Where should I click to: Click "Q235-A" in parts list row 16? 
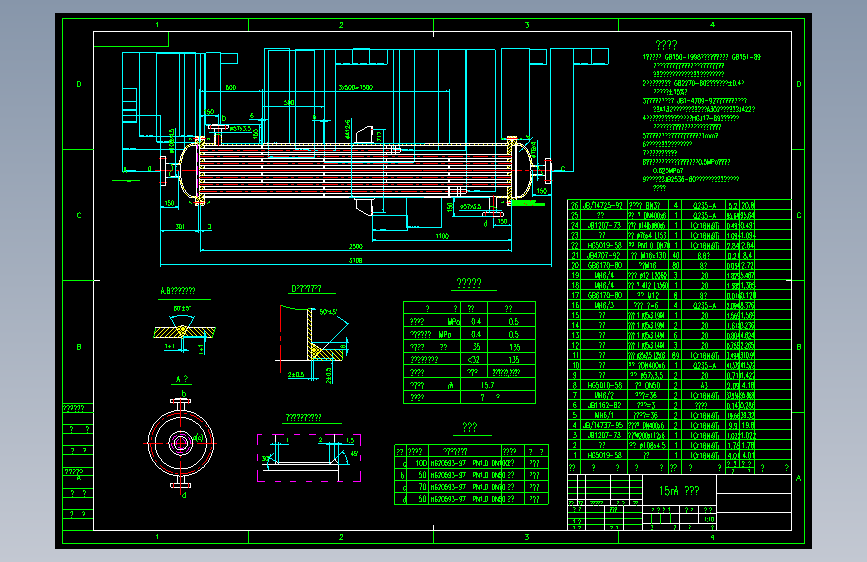click(x=704, y=305)
